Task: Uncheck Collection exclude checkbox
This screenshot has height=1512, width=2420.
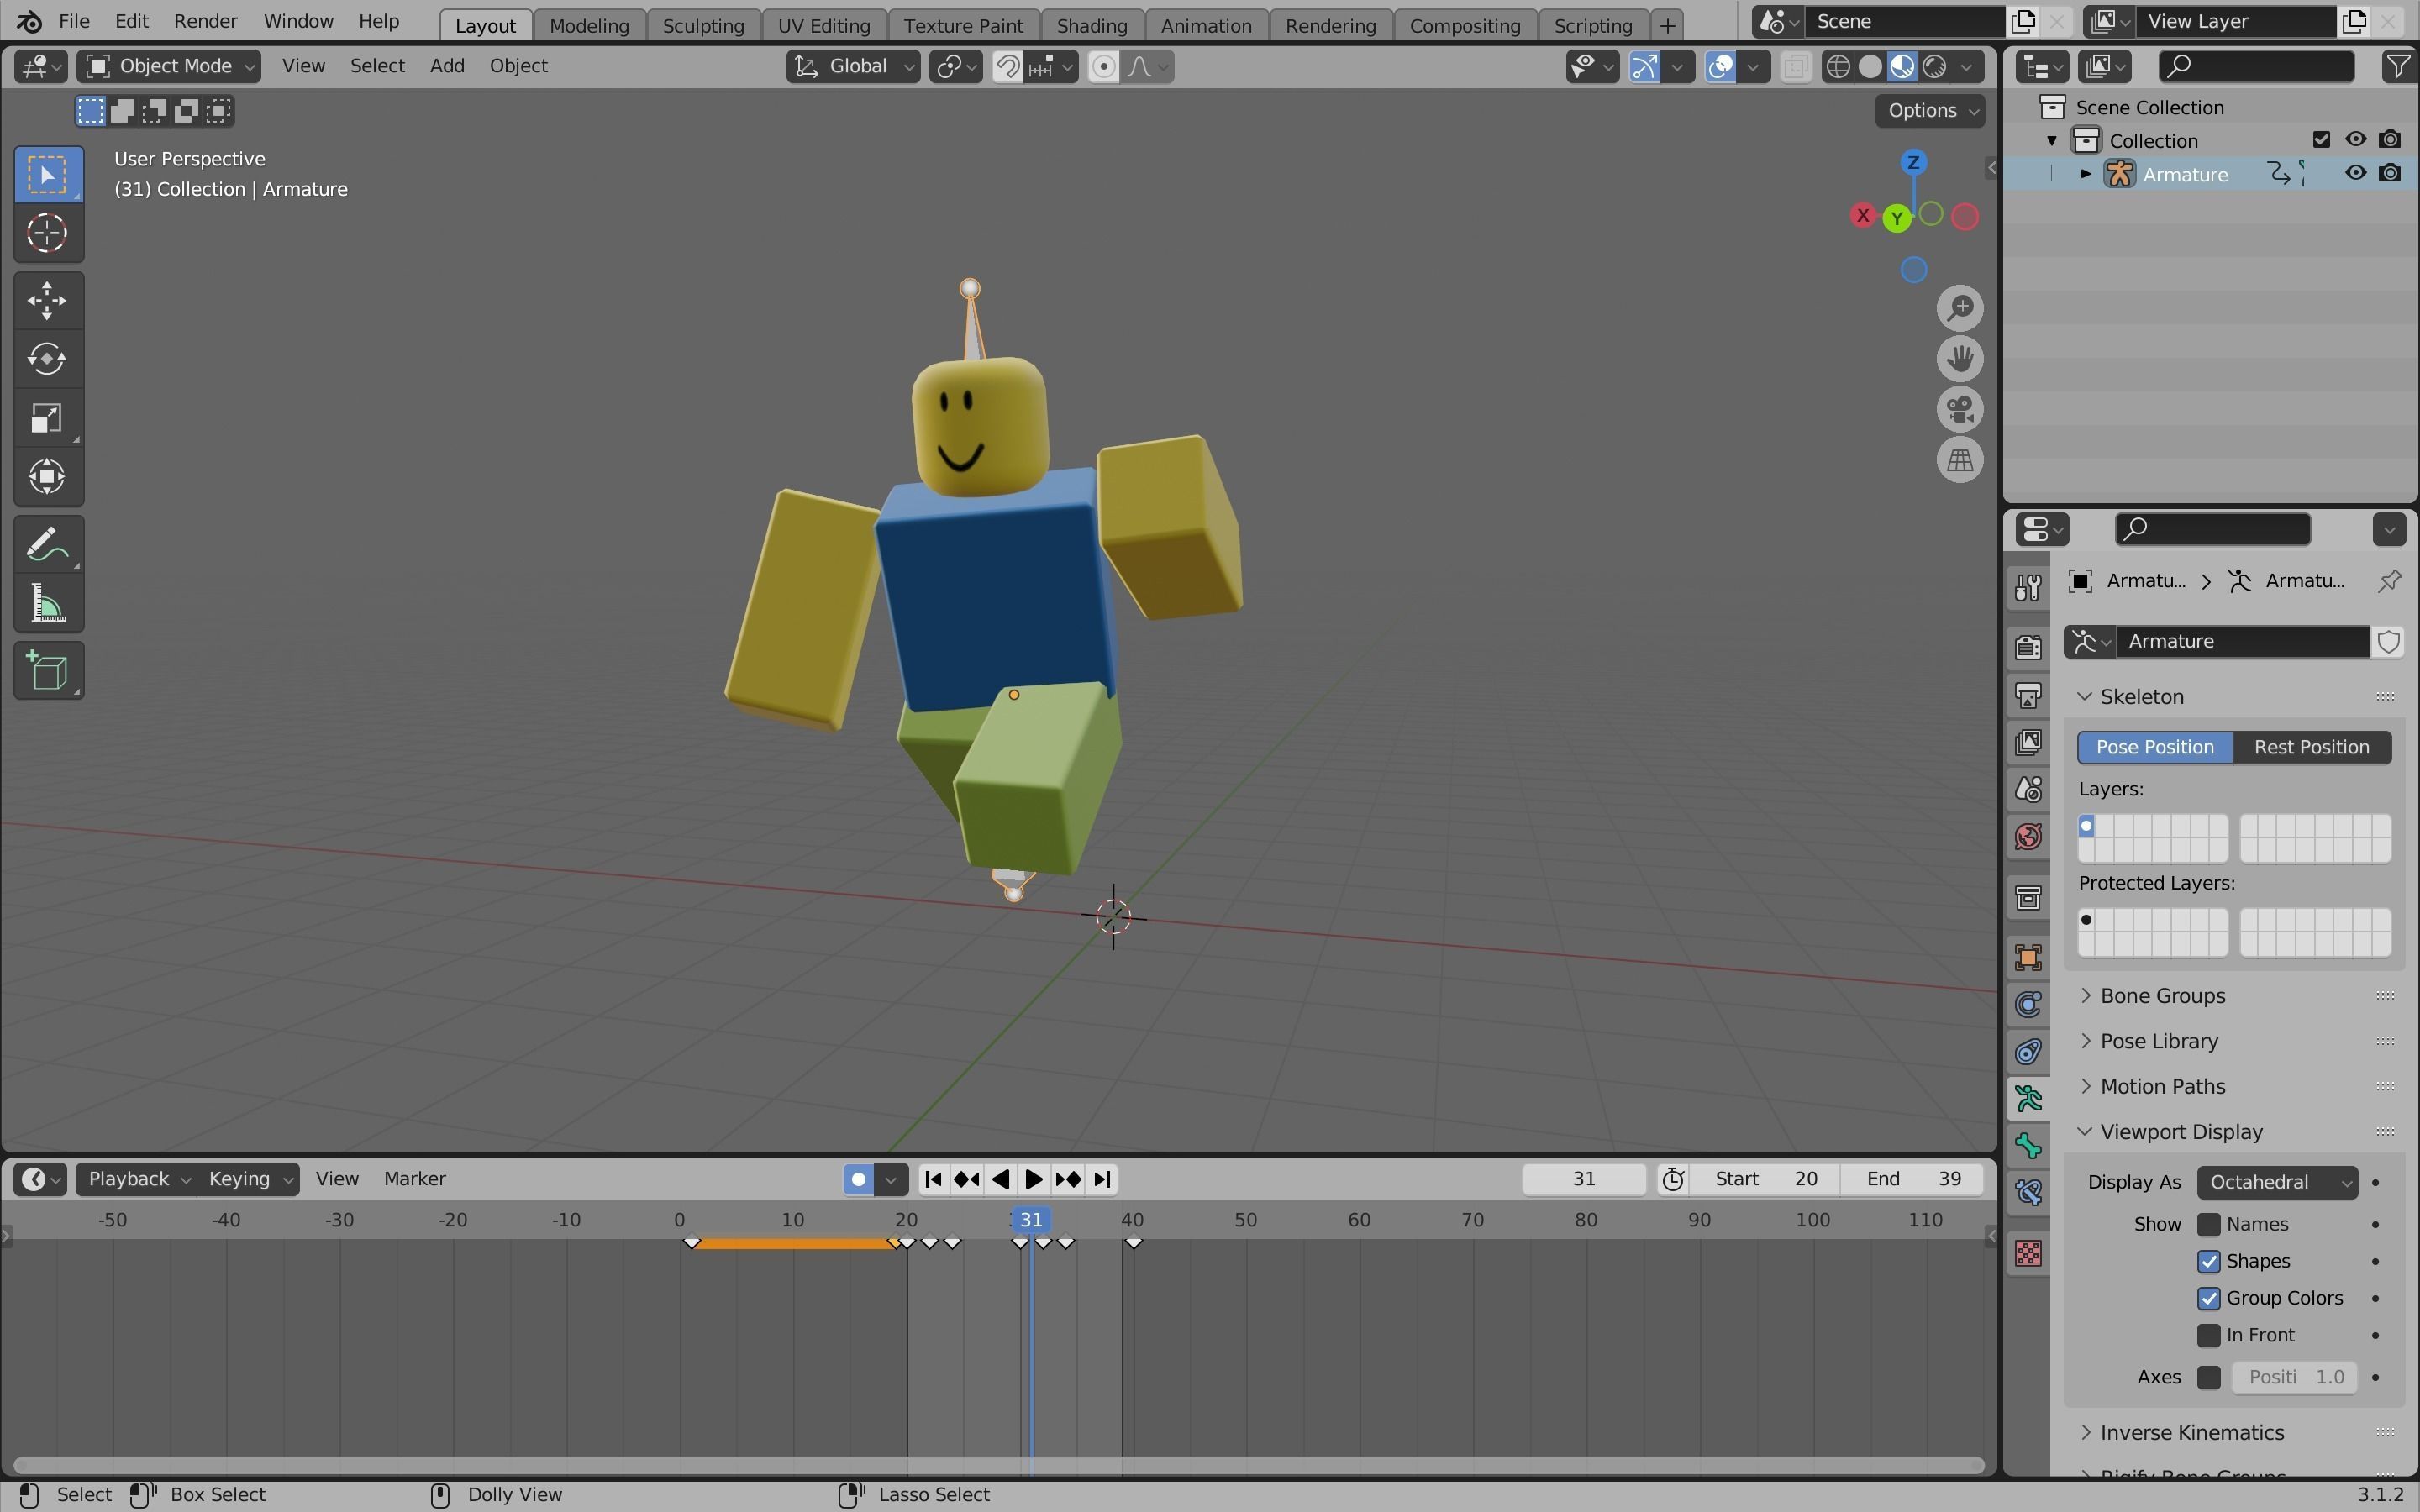Action: click(x=2321, y=139)
